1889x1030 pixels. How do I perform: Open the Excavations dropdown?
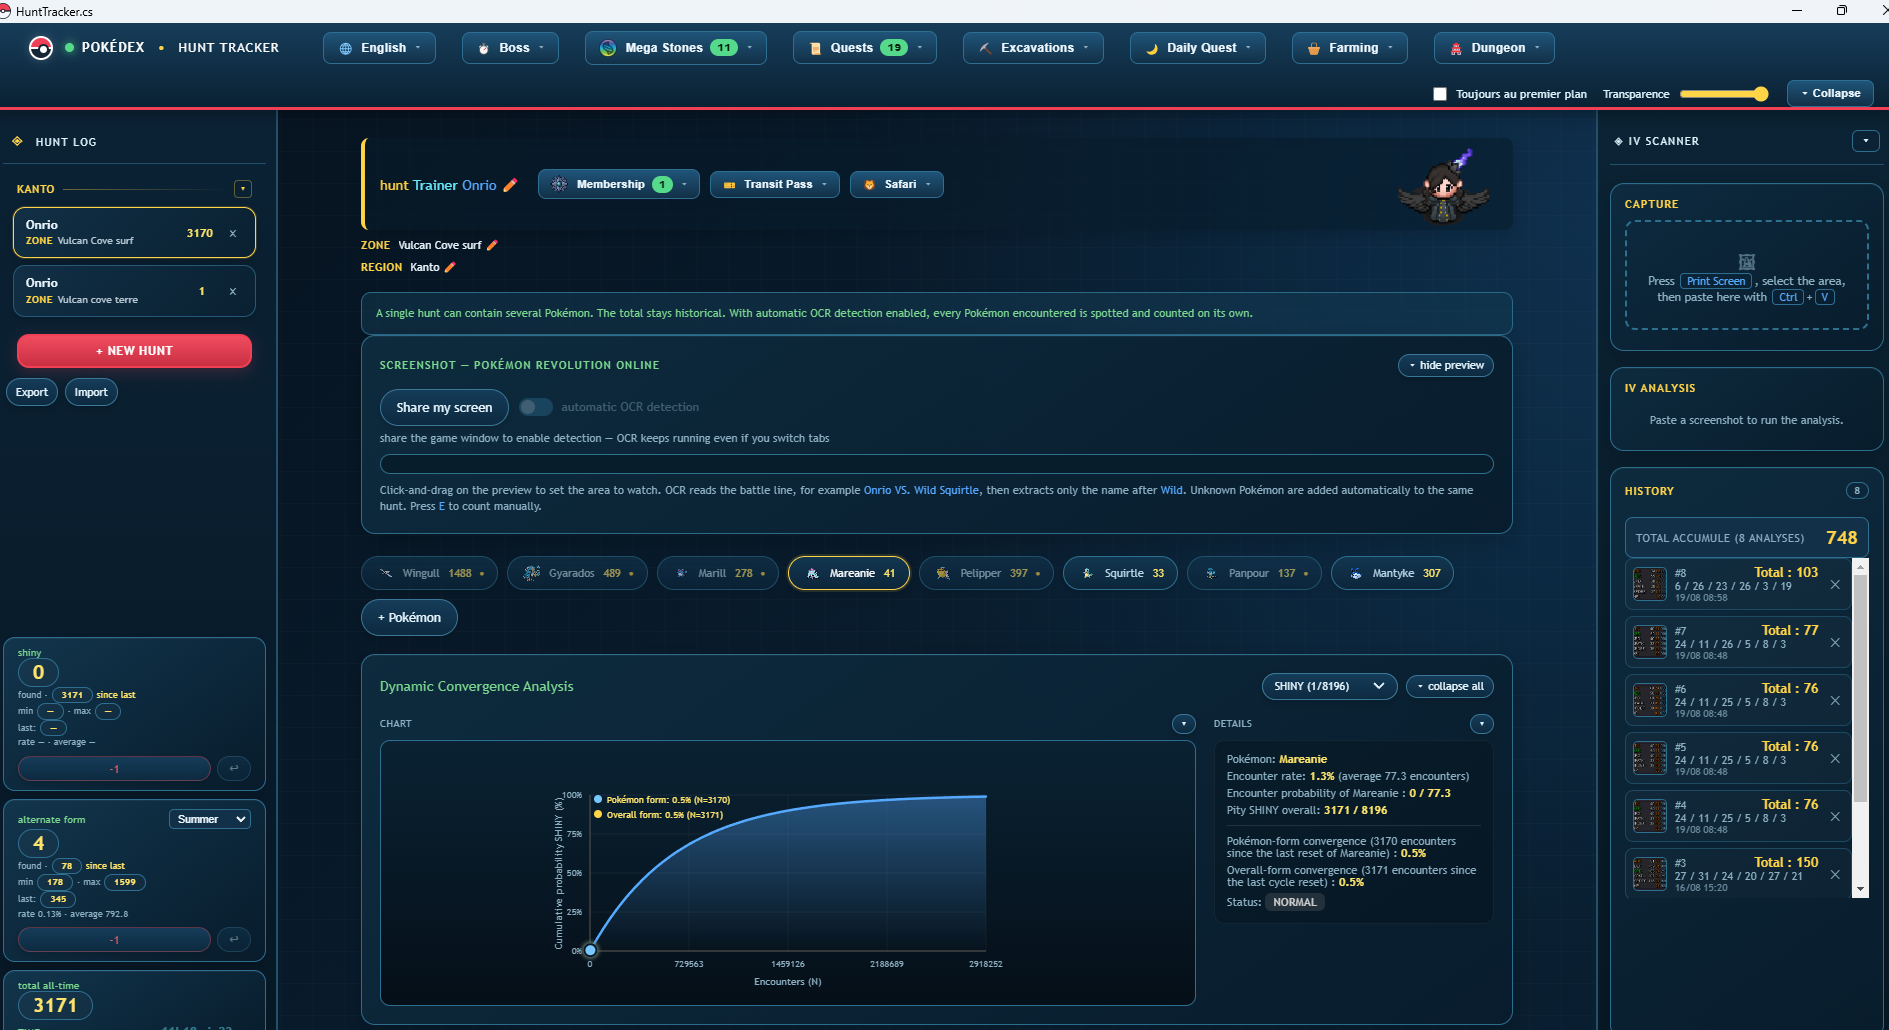(1033, 48)
